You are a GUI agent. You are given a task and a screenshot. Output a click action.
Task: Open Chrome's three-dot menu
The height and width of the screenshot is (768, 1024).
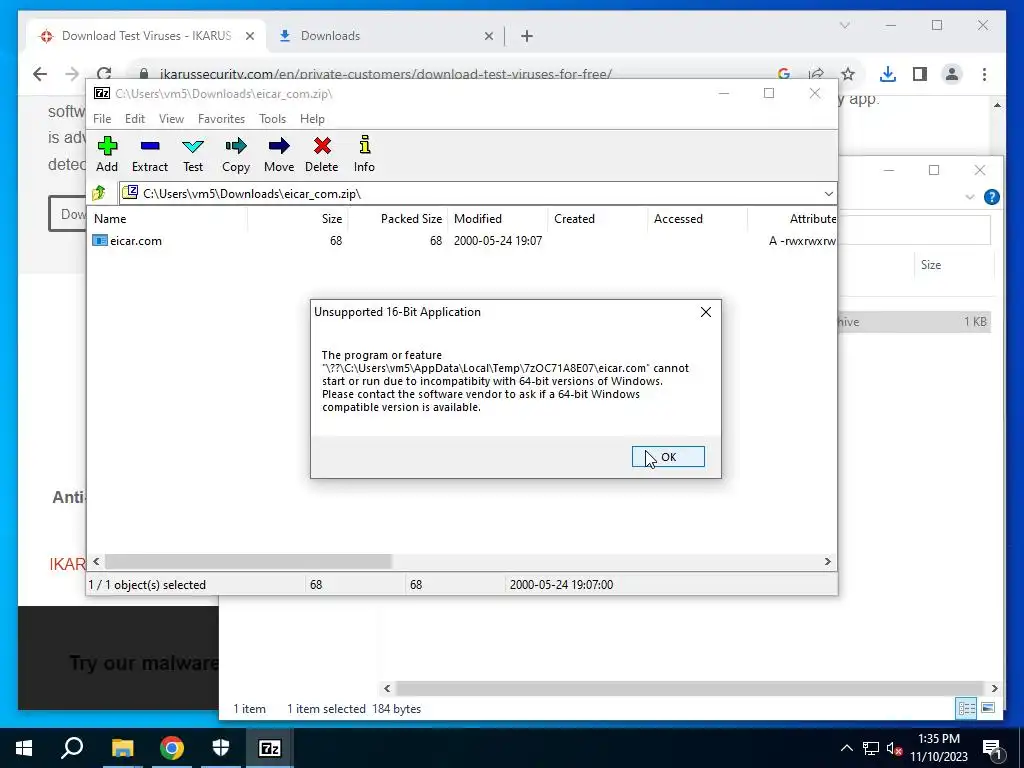coord(984,74)
